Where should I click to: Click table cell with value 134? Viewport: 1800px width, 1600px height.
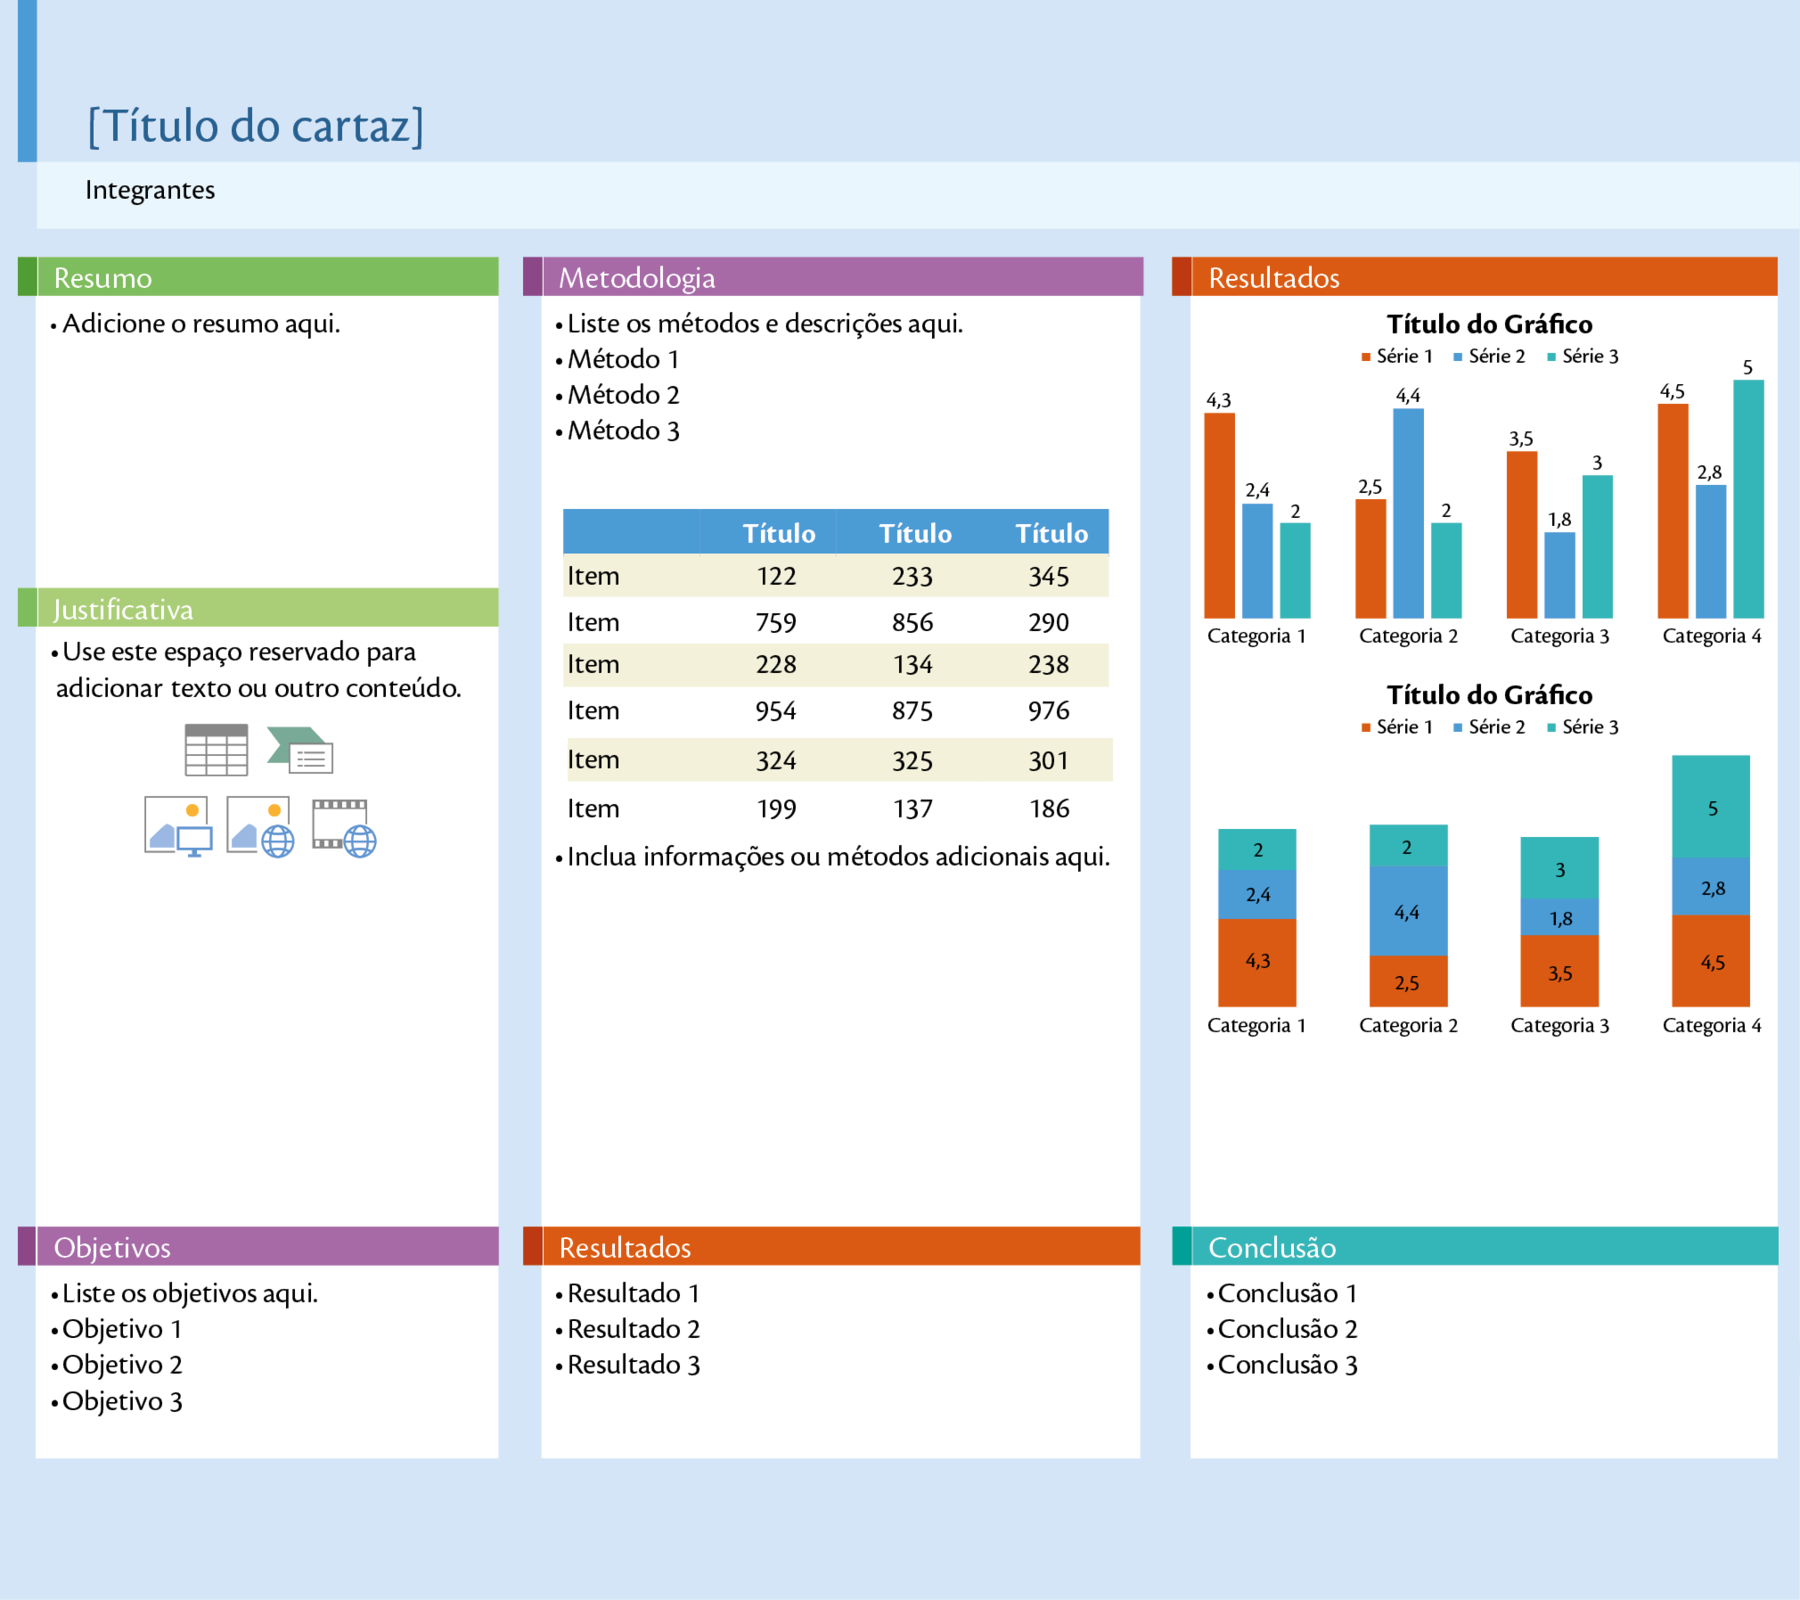pos(912,665)
